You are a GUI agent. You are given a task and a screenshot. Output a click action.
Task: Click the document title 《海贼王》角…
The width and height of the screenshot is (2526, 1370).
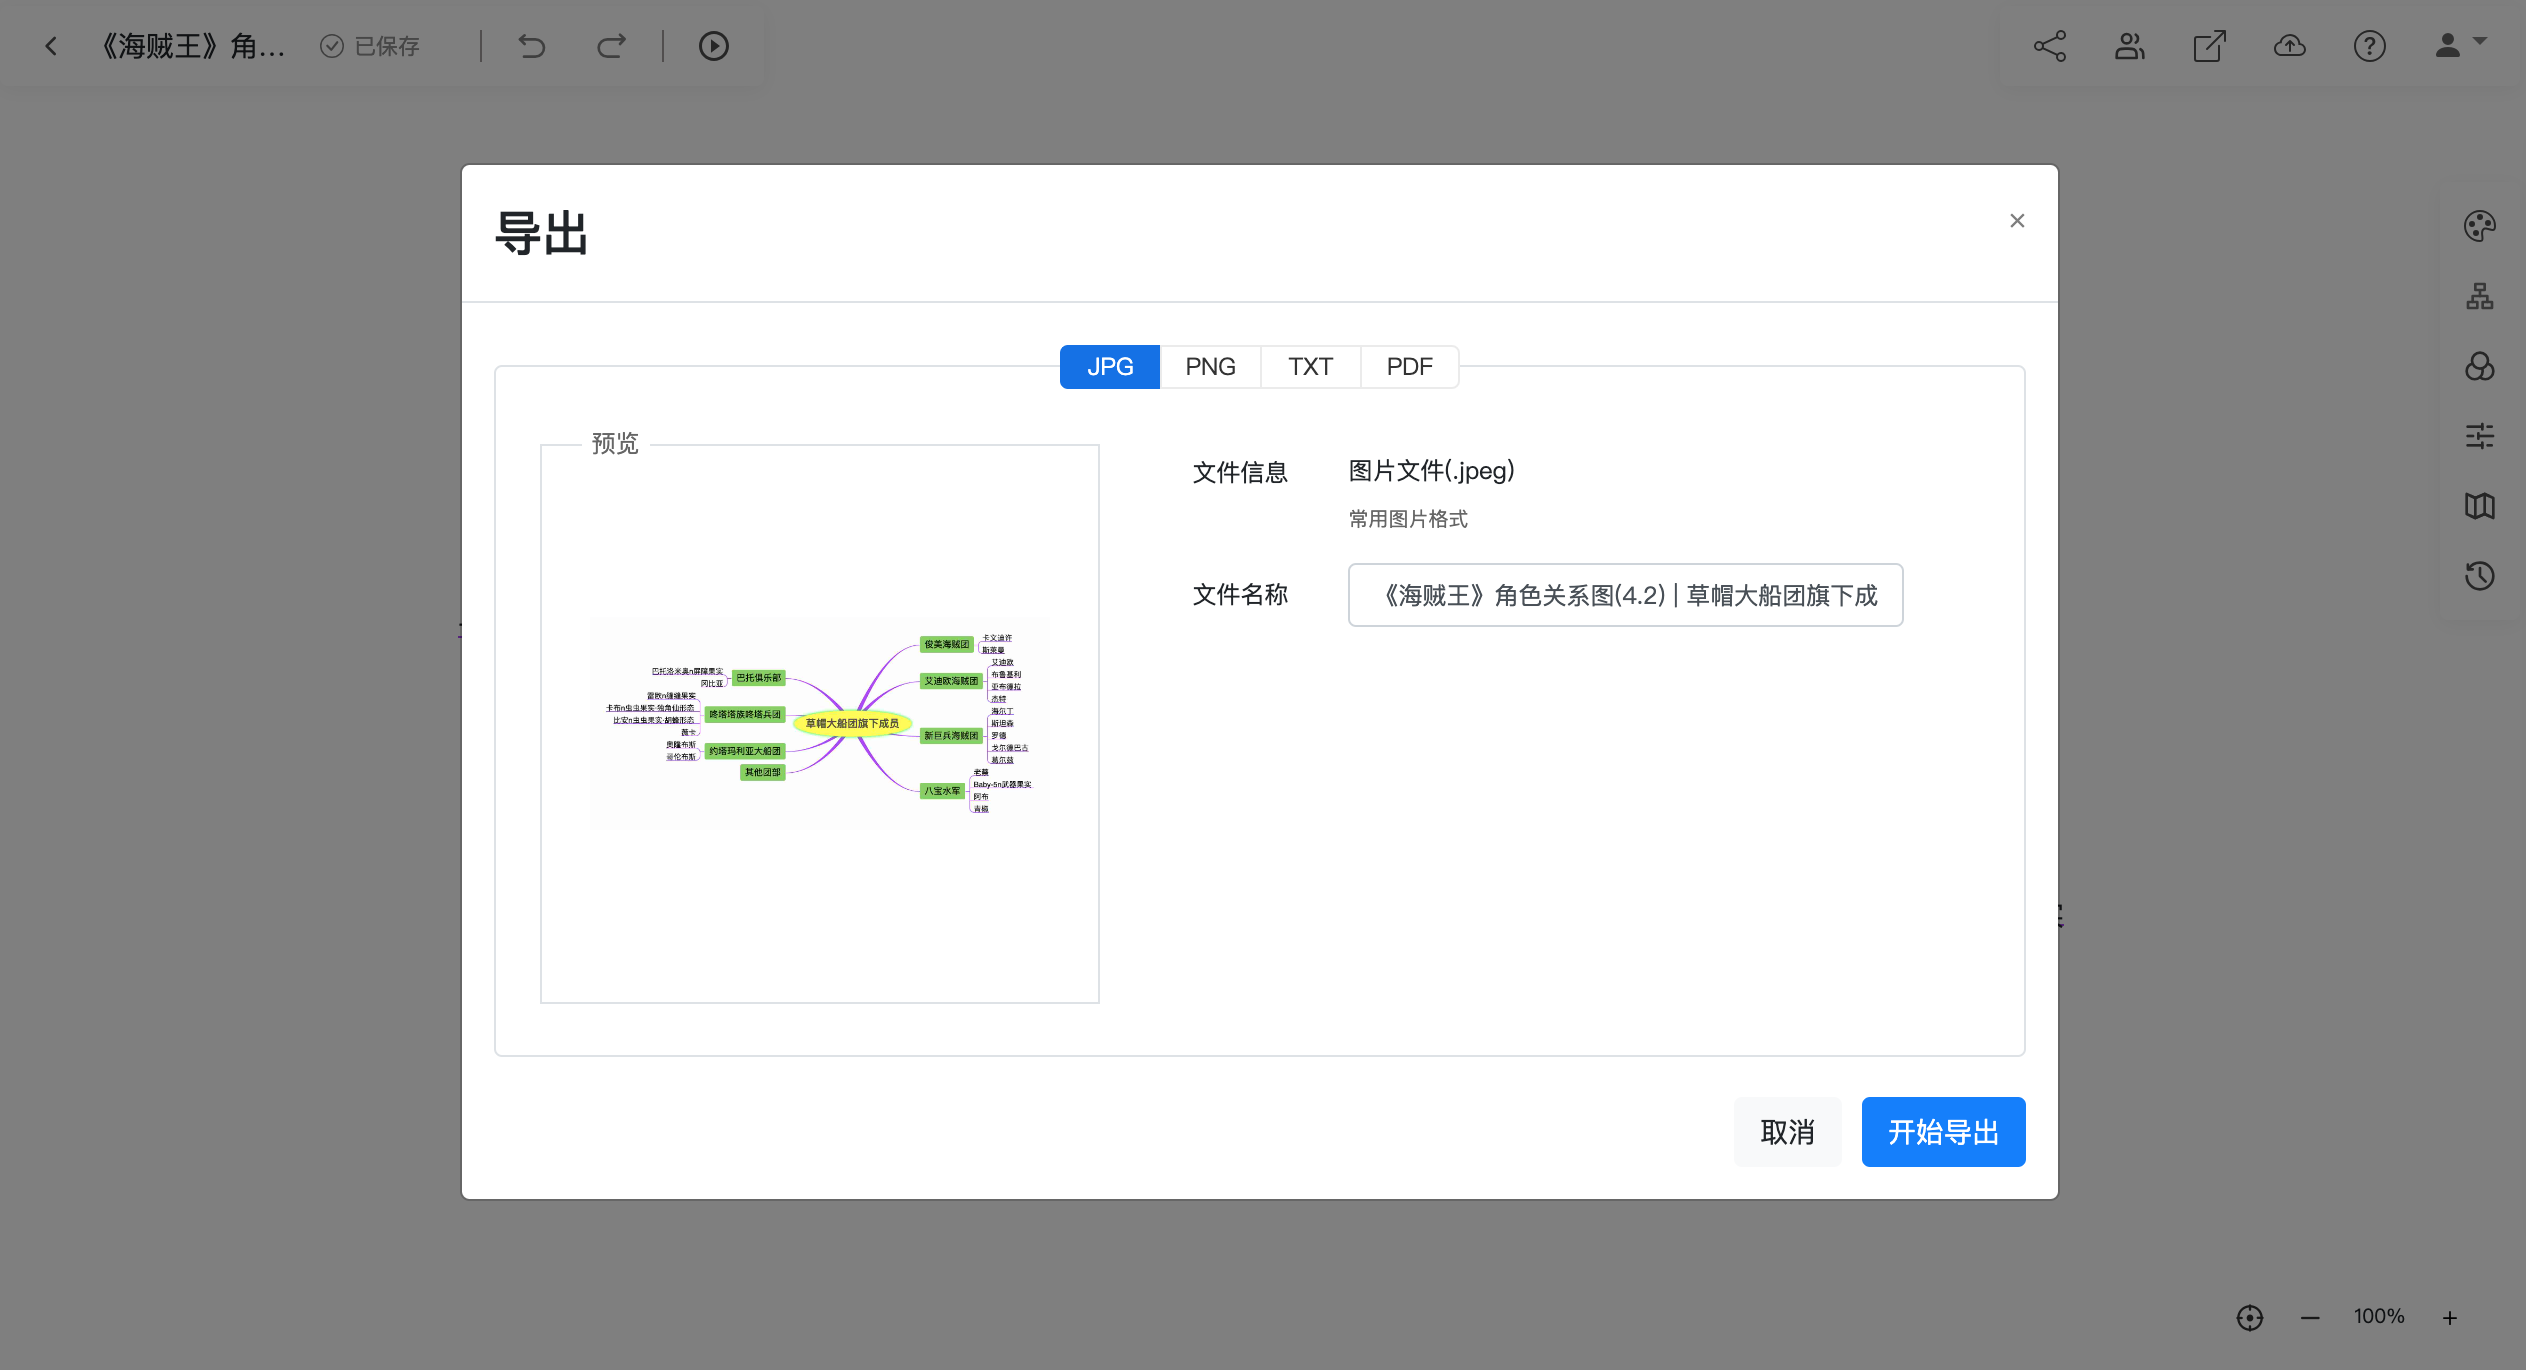click(x=193, y=46)
